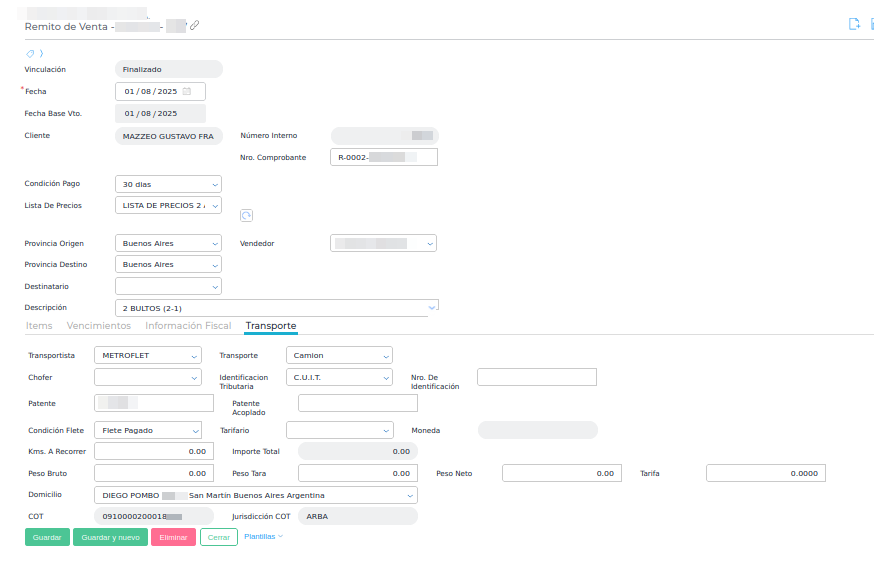
Task: Open the calendar picker in the Fecha field
Action: pyautogui.click(x=187, y=92)
